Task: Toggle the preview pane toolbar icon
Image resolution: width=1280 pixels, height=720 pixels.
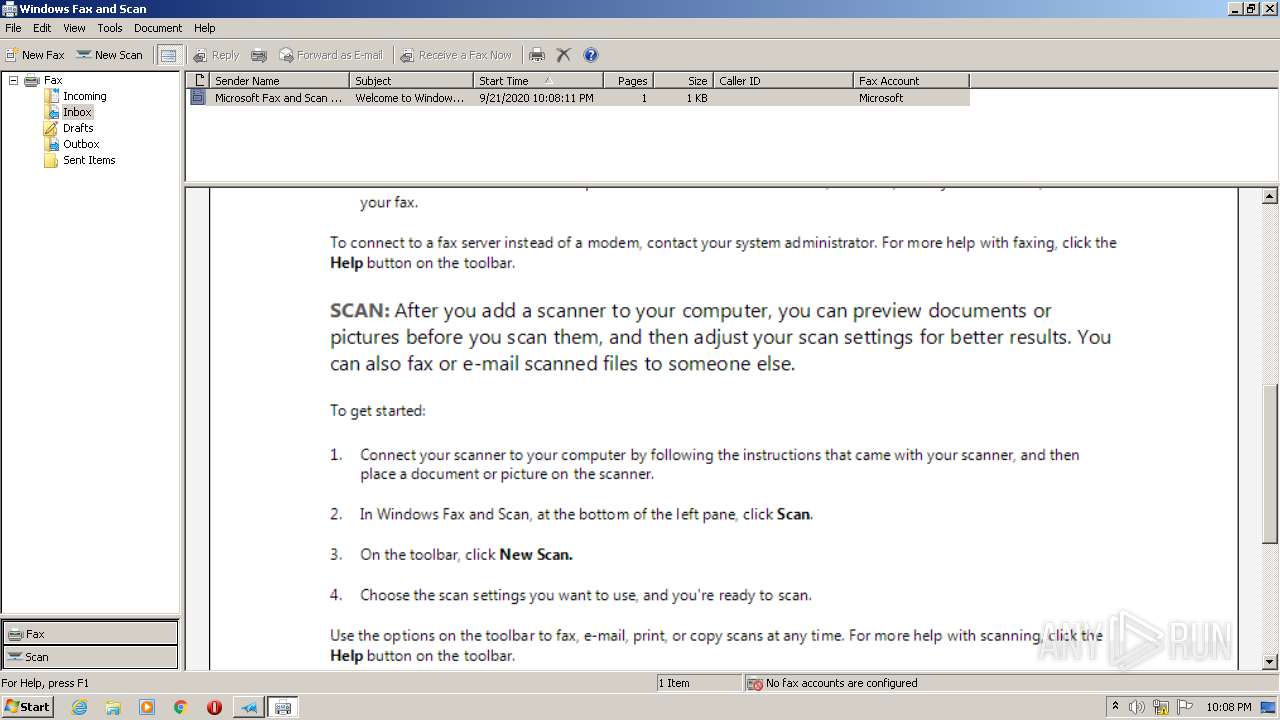Action: [168, 55]
